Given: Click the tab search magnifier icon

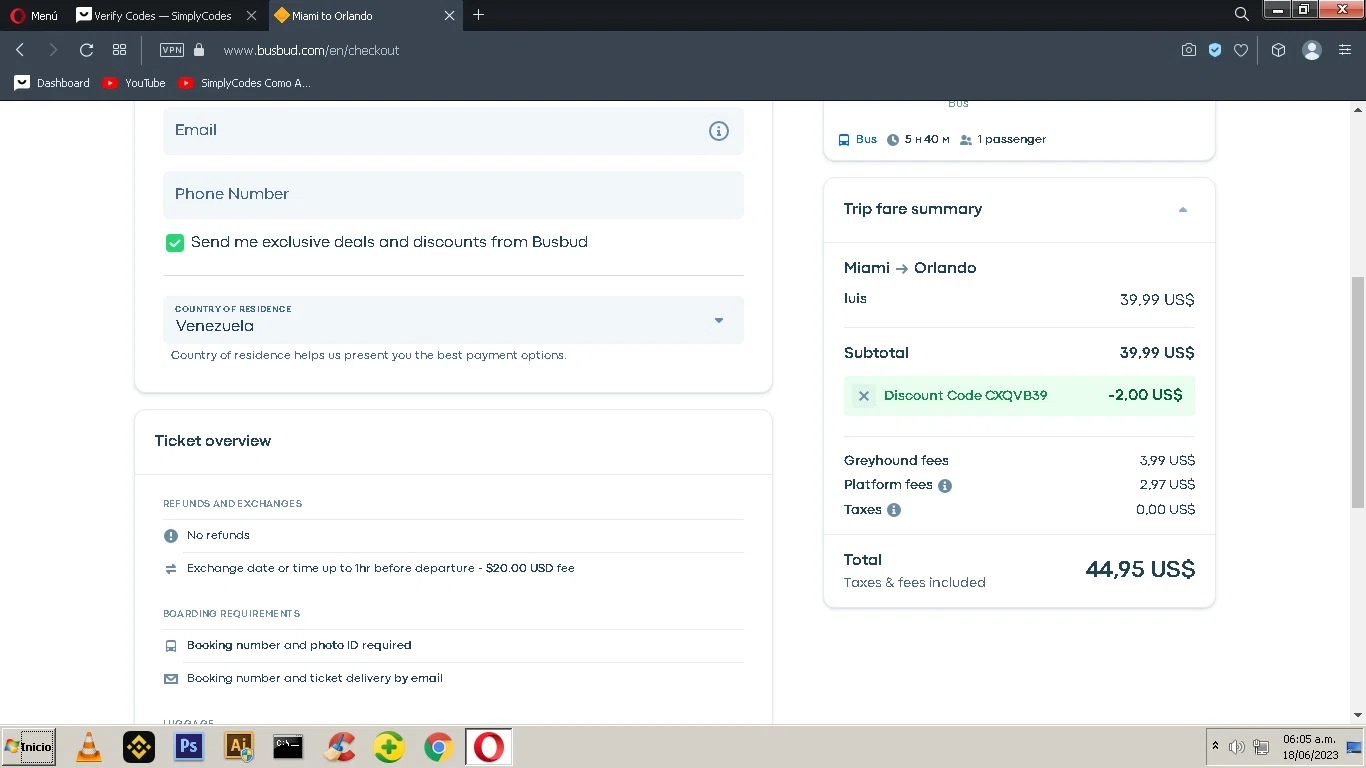Looking at the screenshot, I should pyautogui.click(x=1241, y=14).
